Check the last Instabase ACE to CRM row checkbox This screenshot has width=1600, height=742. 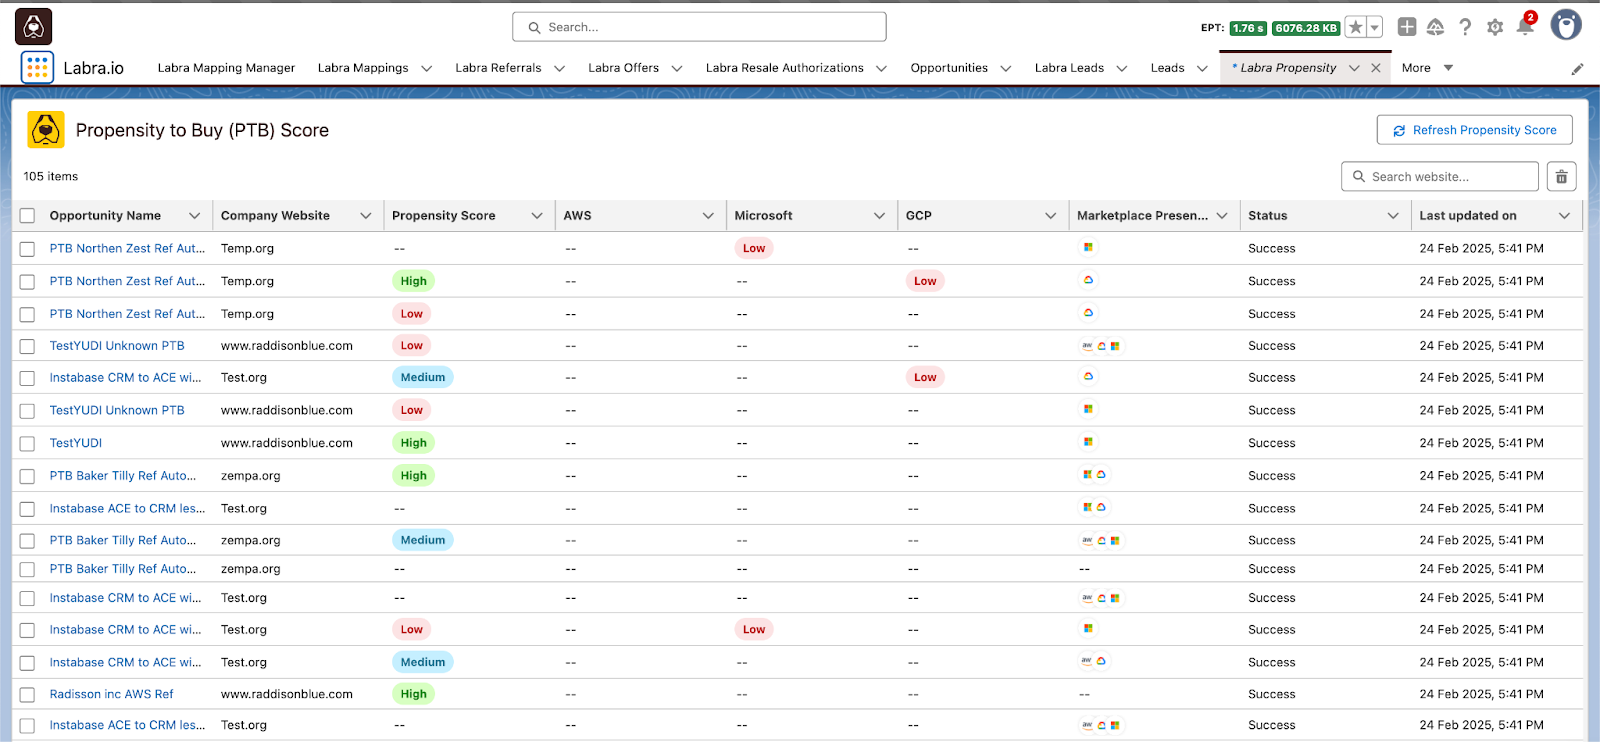point(27,726)
